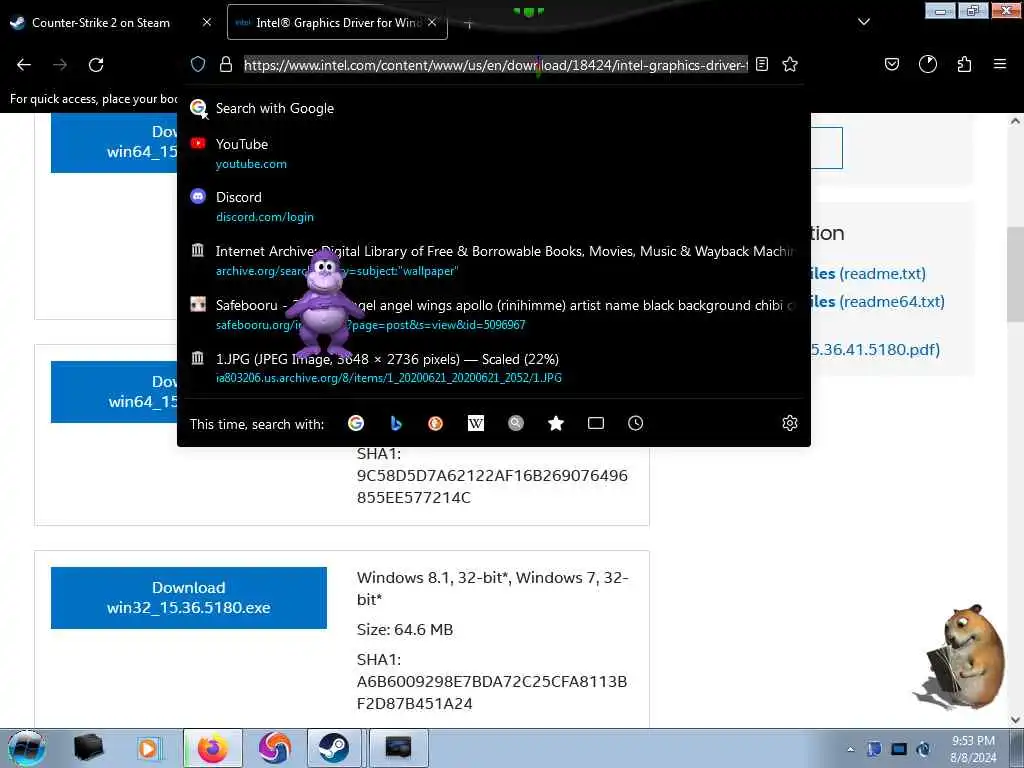Choose Search with Google suggestion

point(493,108)
